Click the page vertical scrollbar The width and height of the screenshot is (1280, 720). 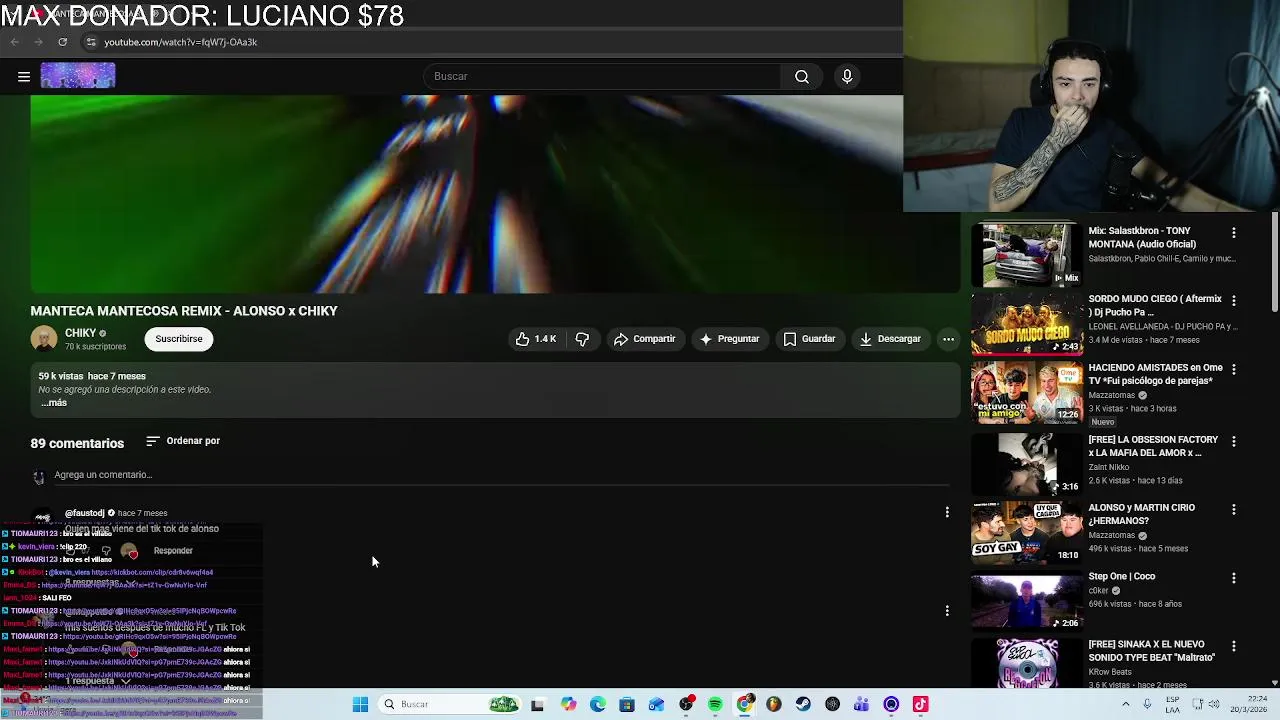(x=1275, y=262)
